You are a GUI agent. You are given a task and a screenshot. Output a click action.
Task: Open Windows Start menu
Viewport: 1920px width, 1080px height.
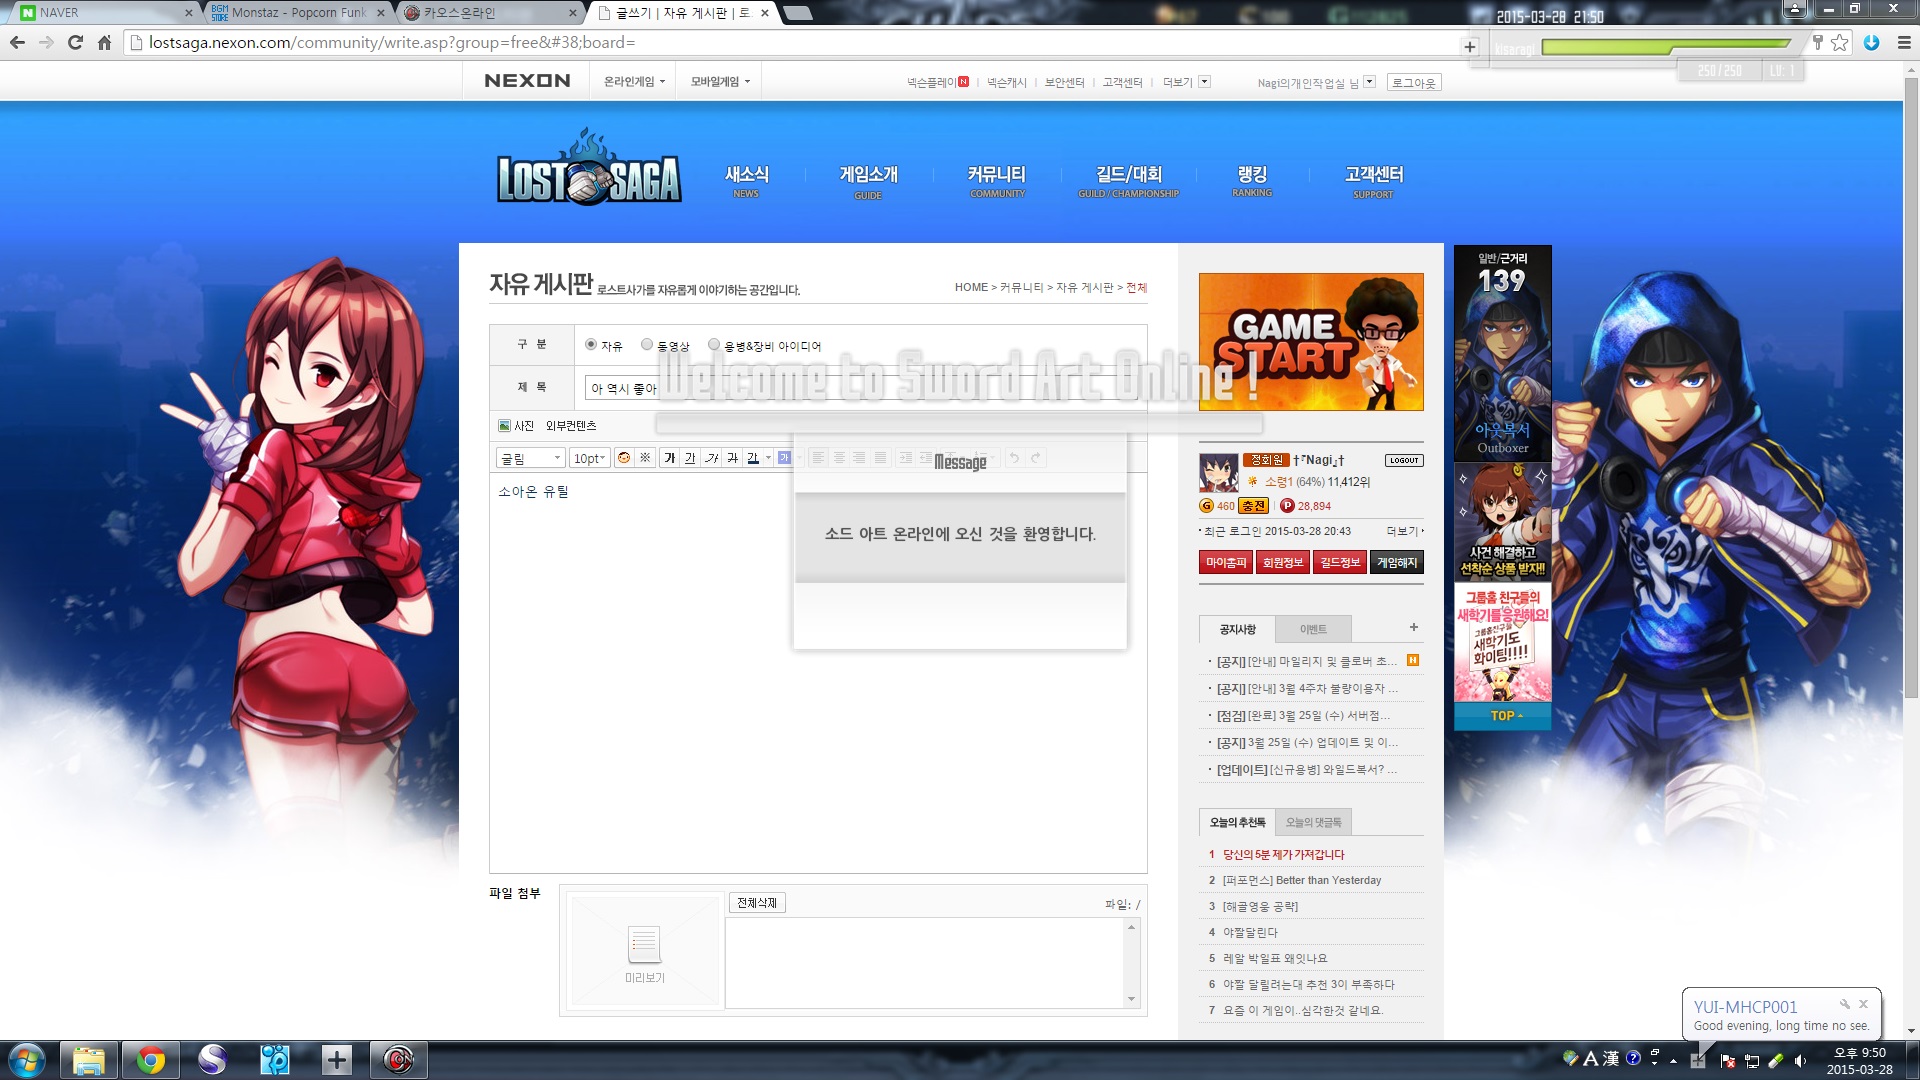pyautogui.click(x=26, y=1060)
